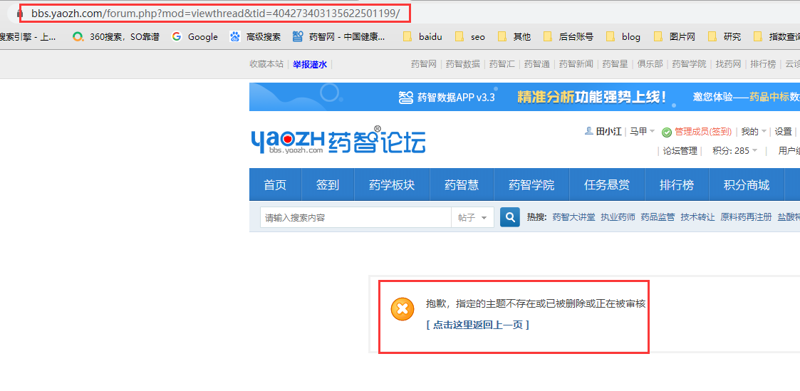
Task: Click 收藏本站 link
Action: [266, 64]
